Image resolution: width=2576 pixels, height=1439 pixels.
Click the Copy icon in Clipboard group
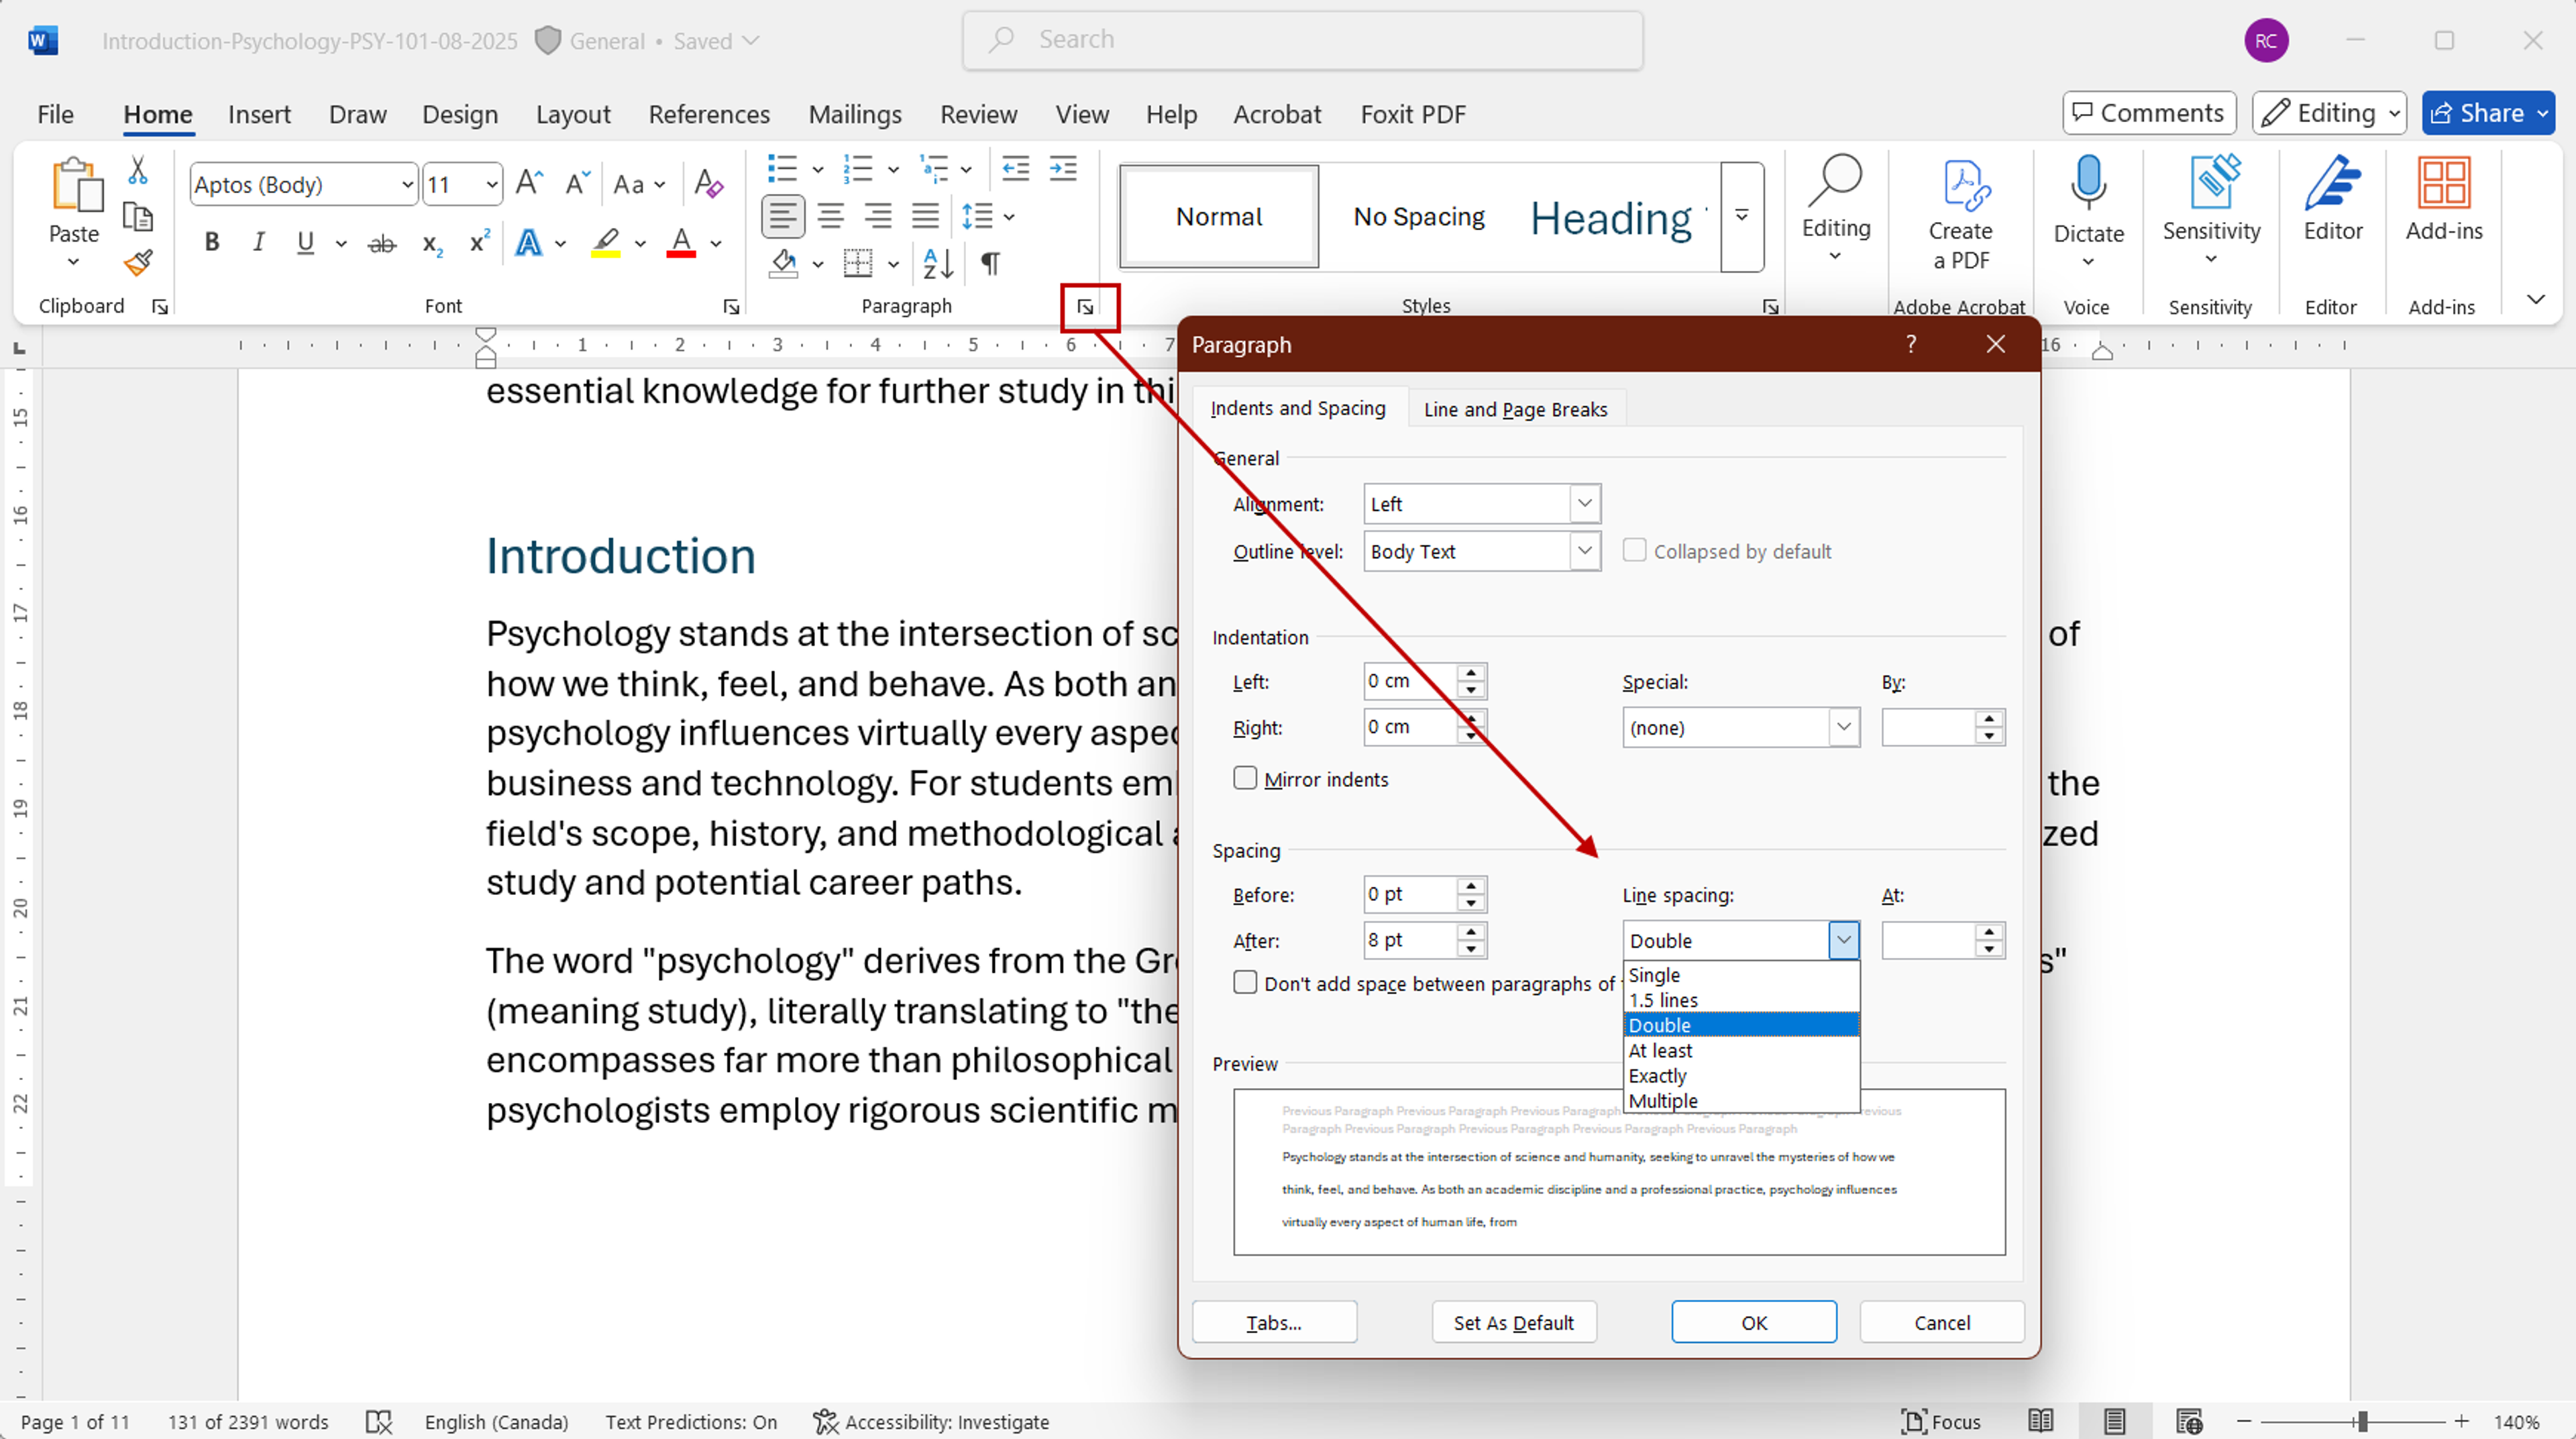click(x=138, y=217)
